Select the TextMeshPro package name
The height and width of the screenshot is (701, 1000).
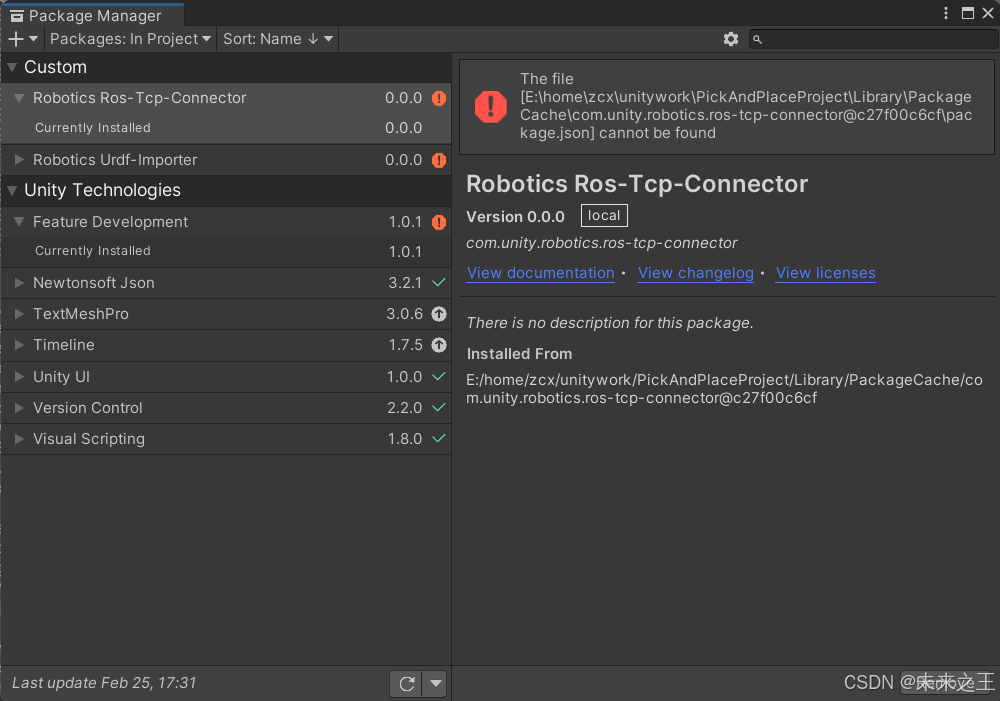(81, 314)
